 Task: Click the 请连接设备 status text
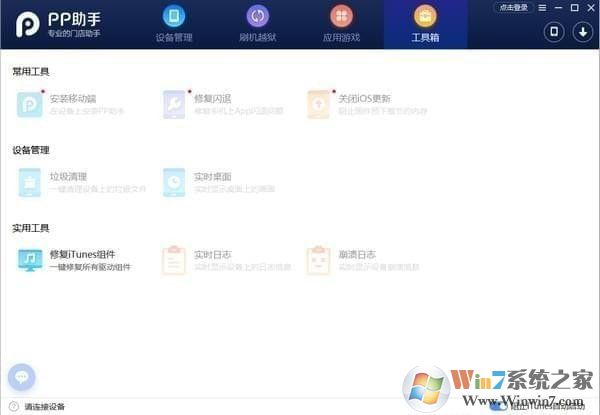pos(44,407)
